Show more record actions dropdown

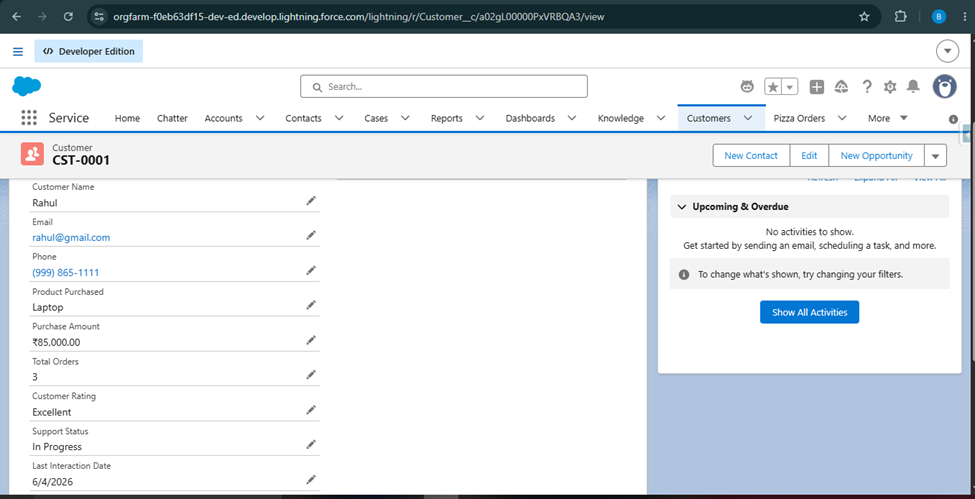coord(936,156)
